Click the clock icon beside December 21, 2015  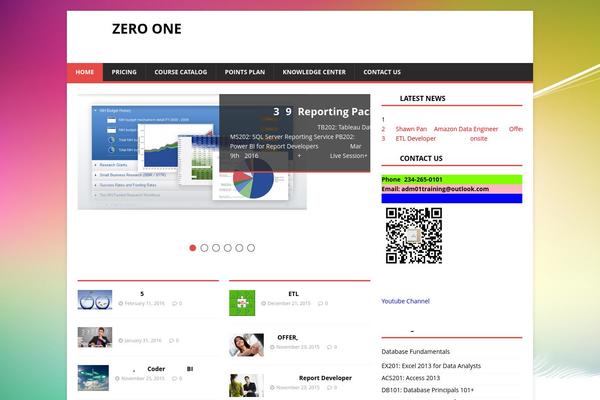click(263, 304)
